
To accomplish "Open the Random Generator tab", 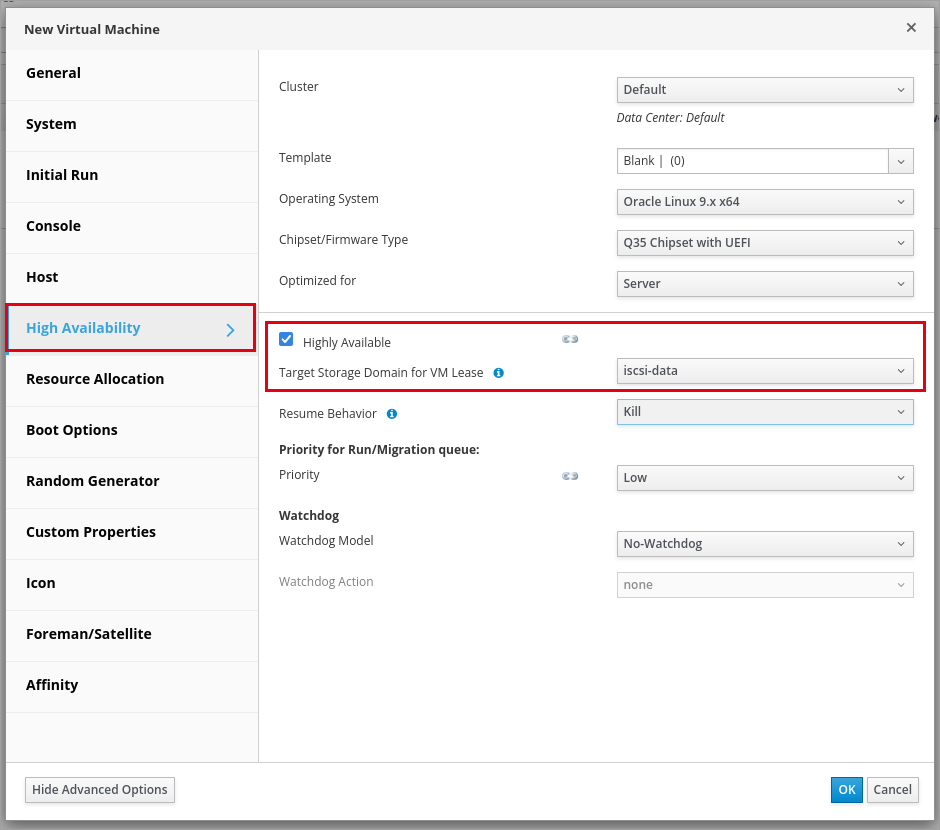I will [132, 481].
